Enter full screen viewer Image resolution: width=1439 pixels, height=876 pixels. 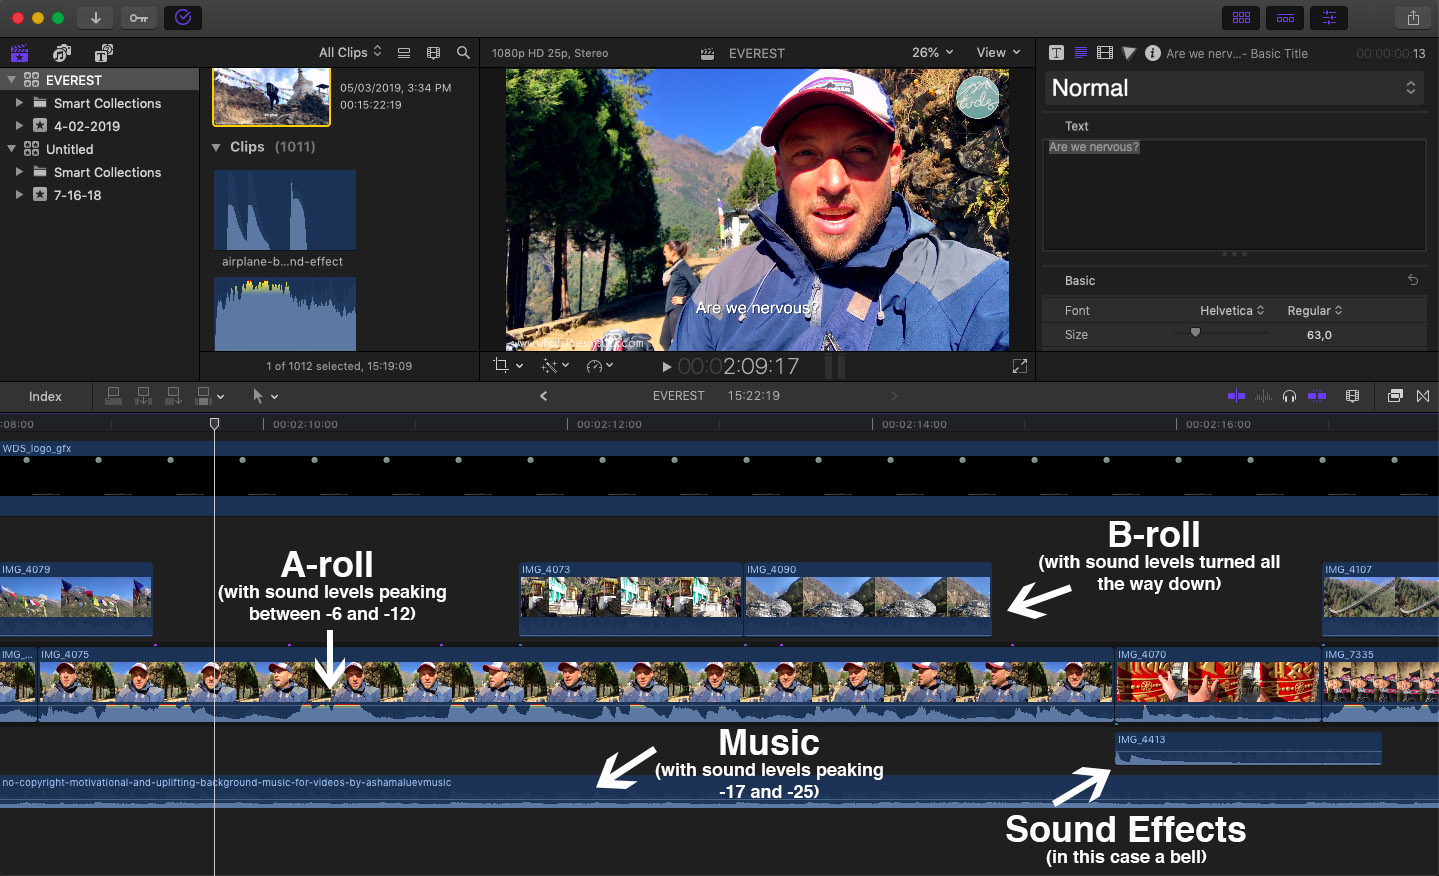pyautogui.click(x=1020, y=367)
